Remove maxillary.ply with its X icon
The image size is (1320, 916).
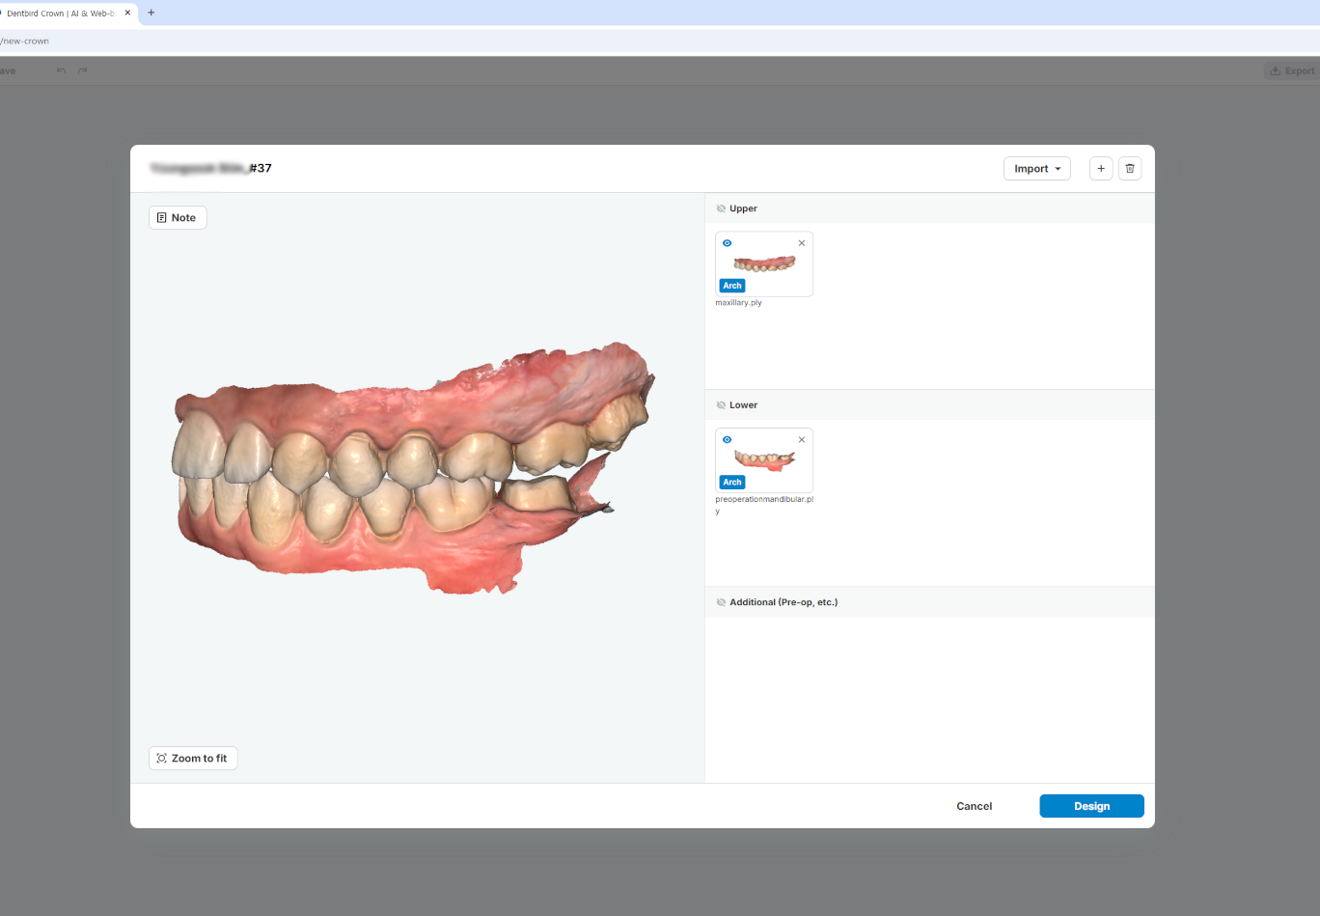point(801,243)
